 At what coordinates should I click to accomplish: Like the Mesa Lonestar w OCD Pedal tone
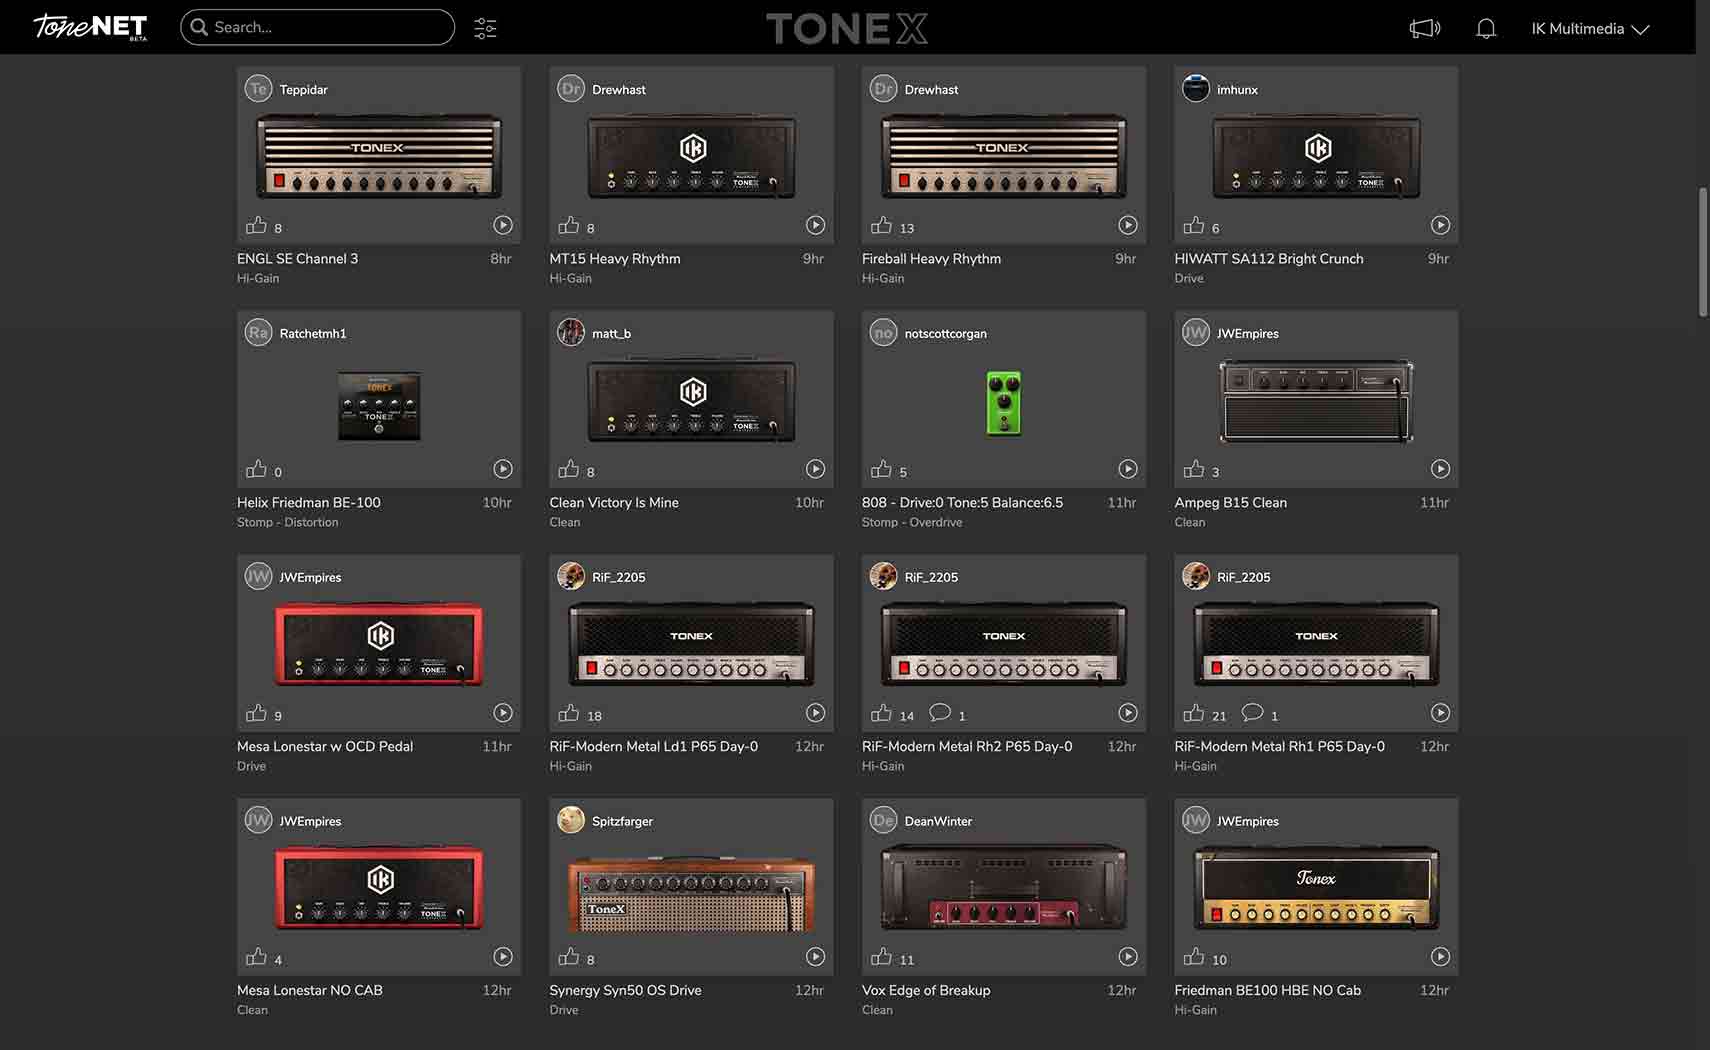pos(257,713)
